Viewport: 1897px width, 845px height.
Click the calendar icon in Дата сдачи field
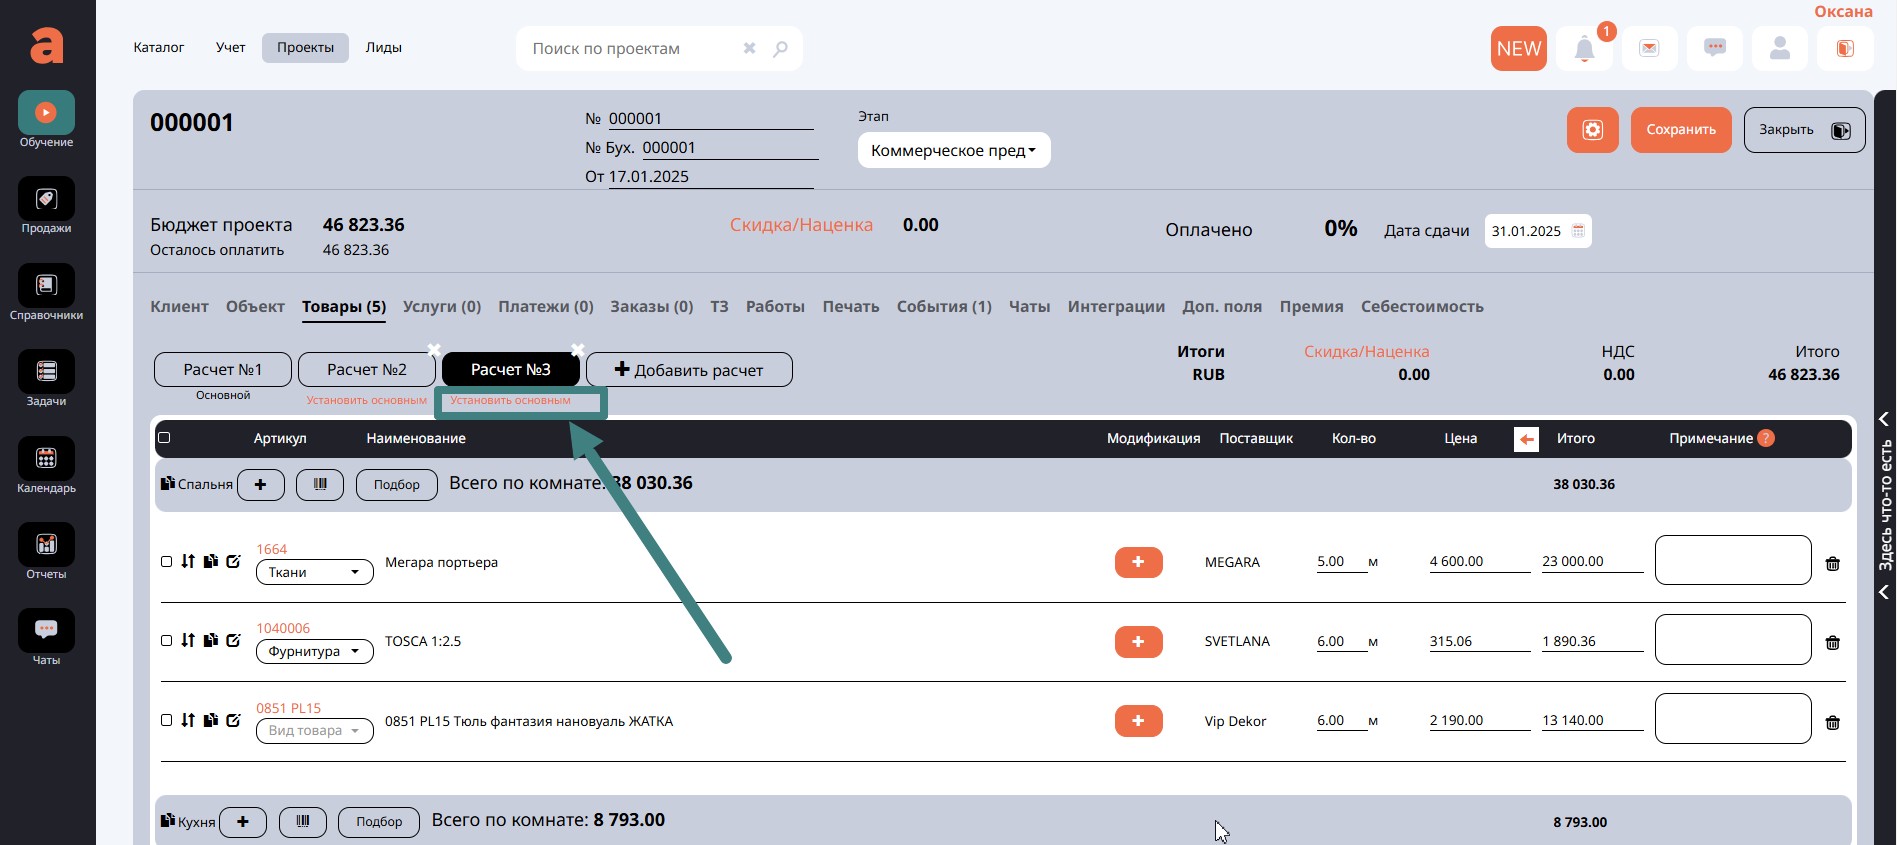click(x=1578, y=231)
